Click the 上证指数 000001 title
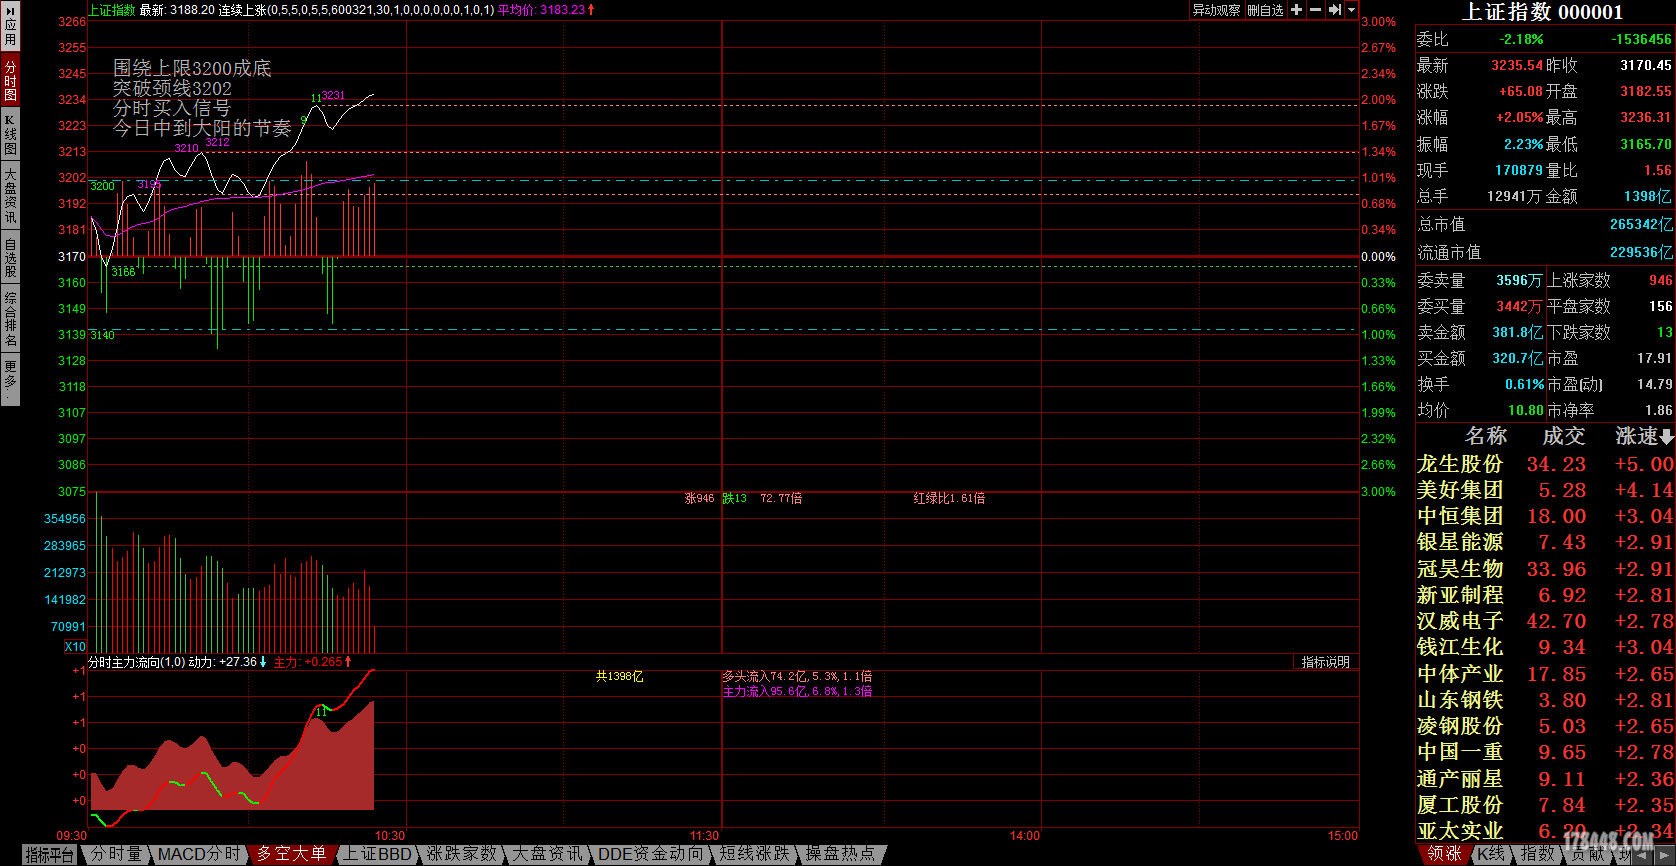This screenshot has height=866, width=1676. [x=1543, y=12]
